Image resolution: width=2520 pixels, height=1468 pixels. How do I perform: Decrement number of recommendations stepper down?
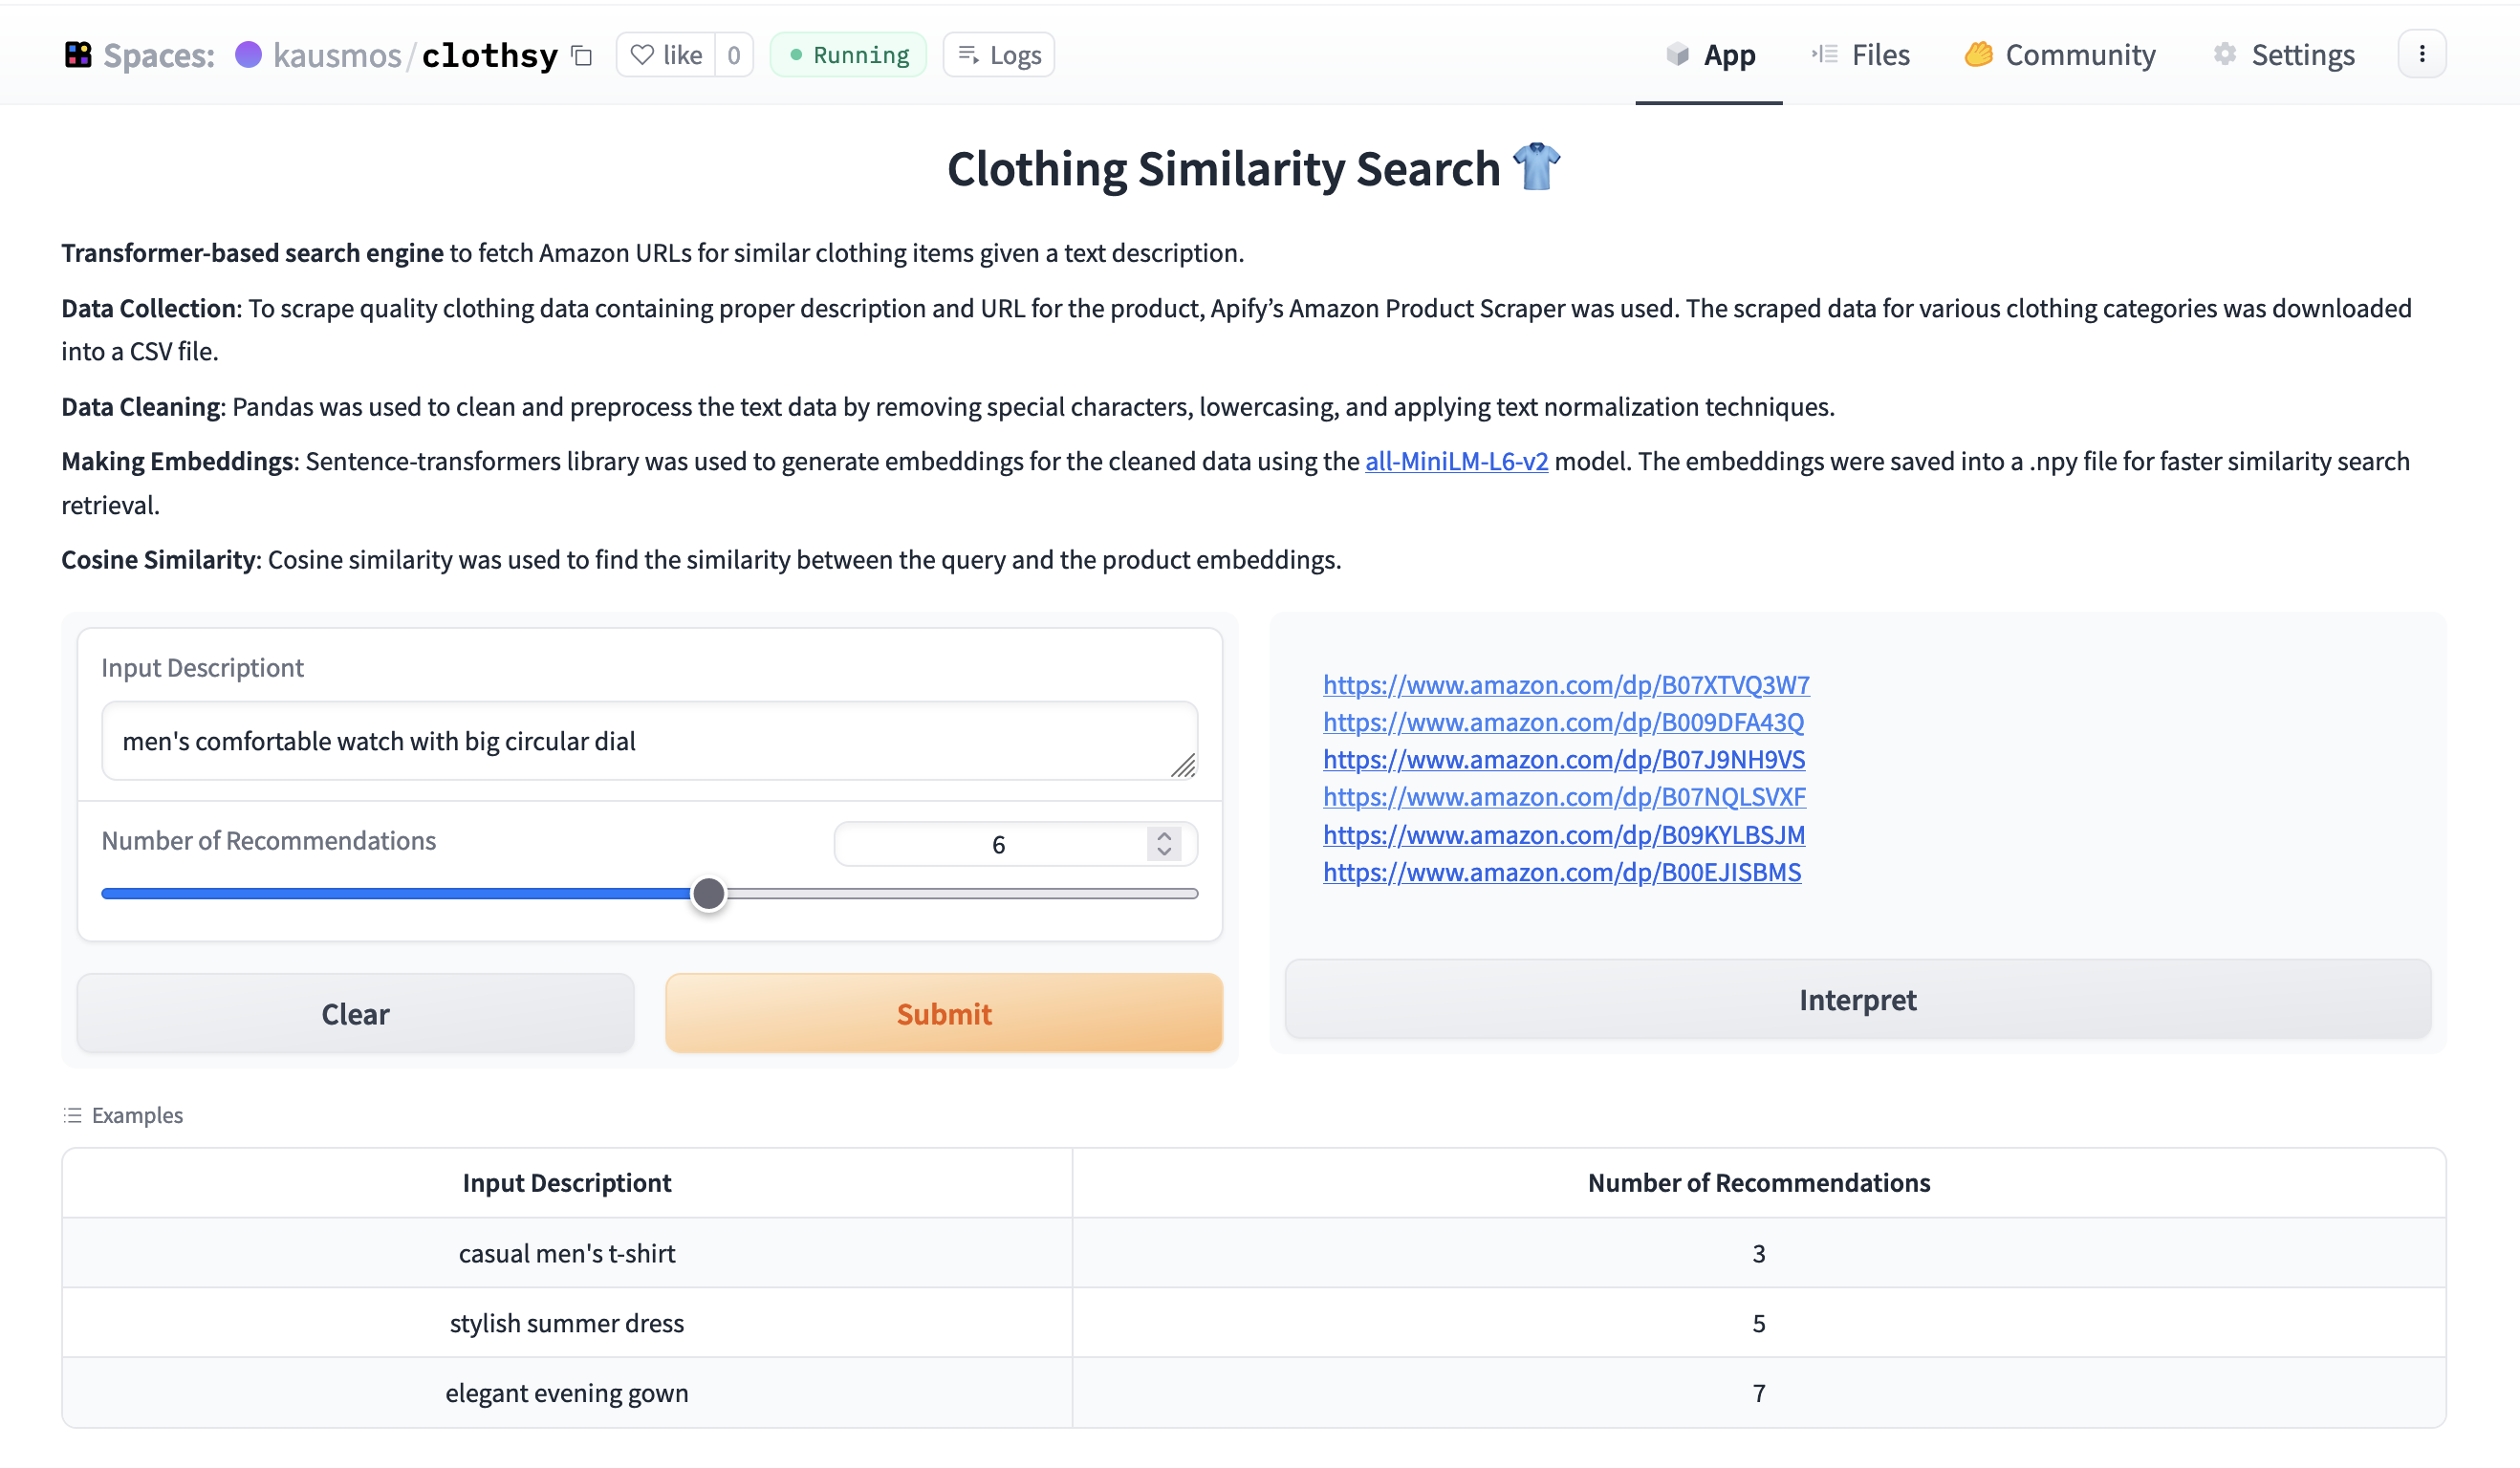(1164, 852)
